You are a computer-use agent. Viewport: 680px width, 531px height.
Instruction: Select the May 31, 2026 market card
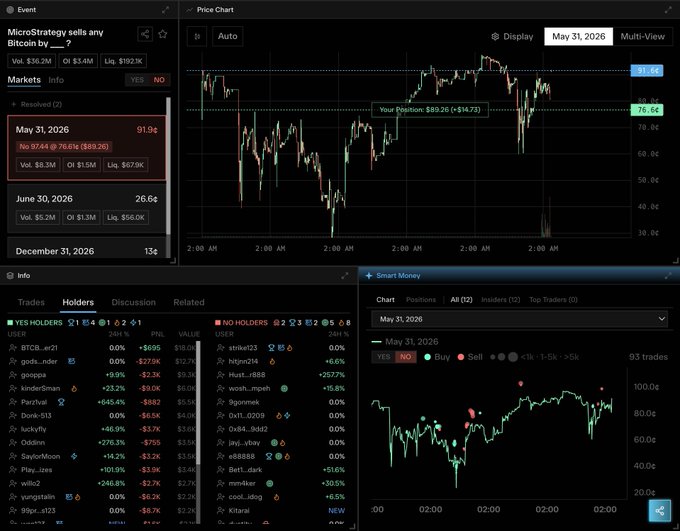(87, 148)
